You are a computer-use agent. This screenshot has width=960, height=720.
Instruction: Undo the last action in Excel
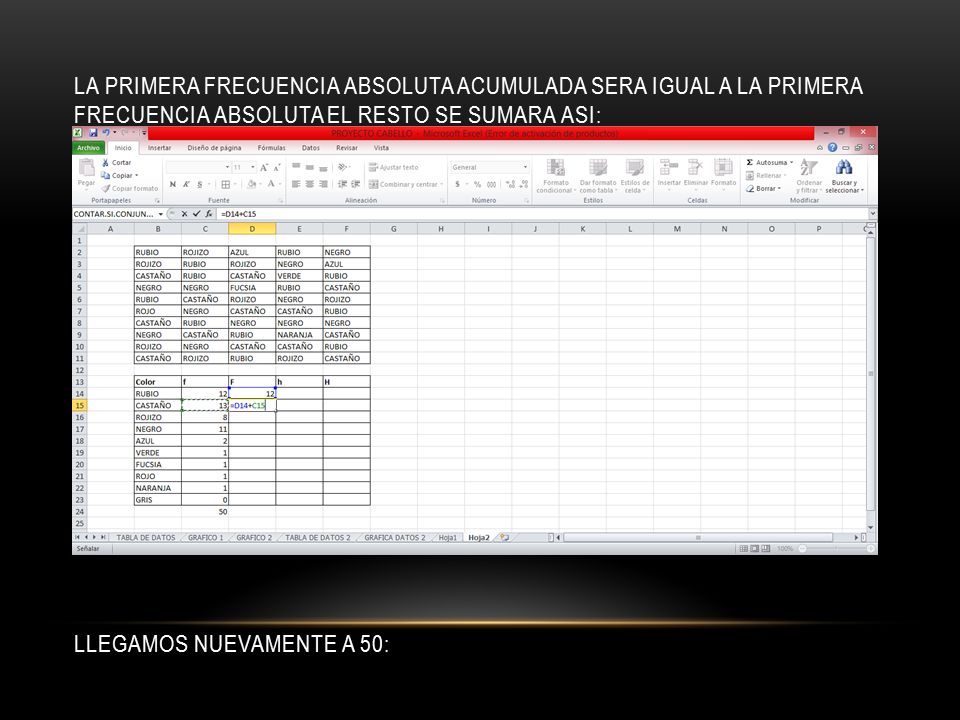click(x=106, y=133)
